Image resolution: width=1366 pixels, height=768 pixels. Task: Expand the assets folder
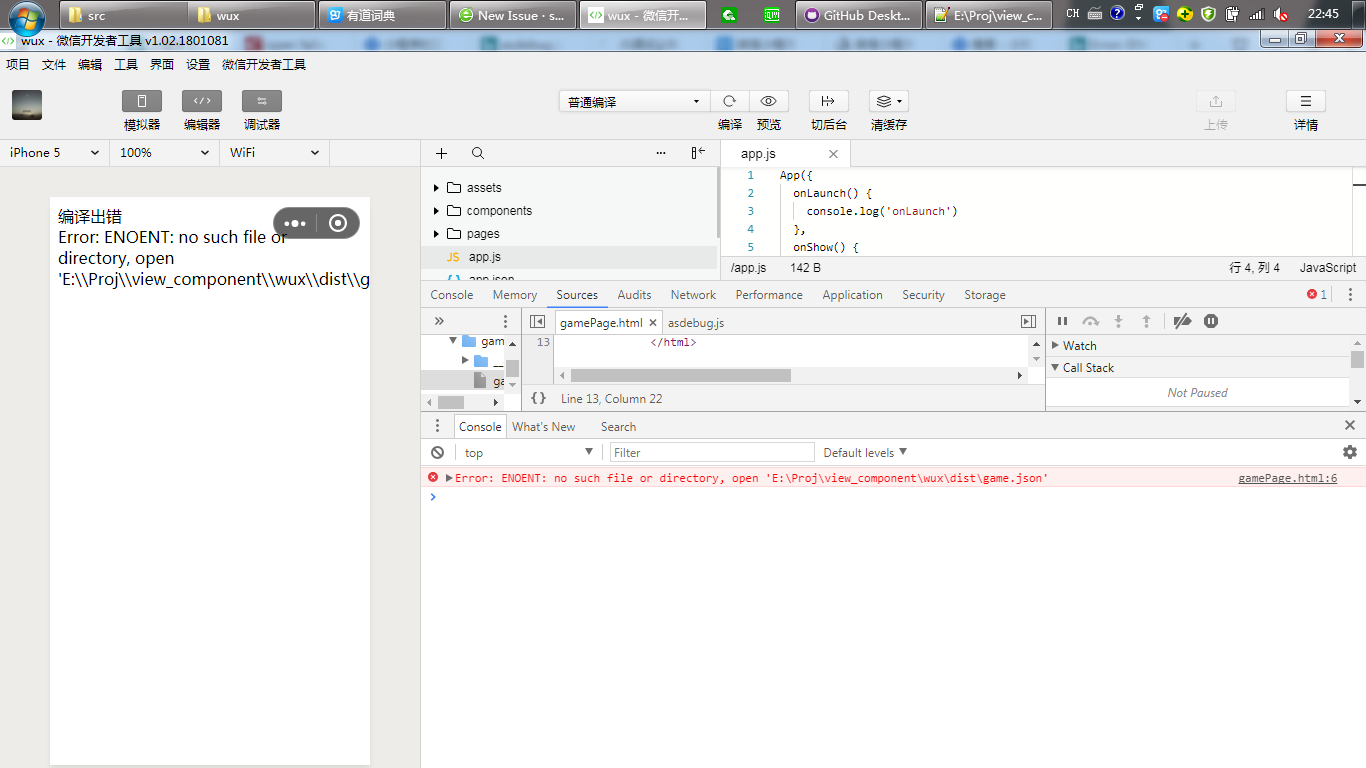[436, 188]
